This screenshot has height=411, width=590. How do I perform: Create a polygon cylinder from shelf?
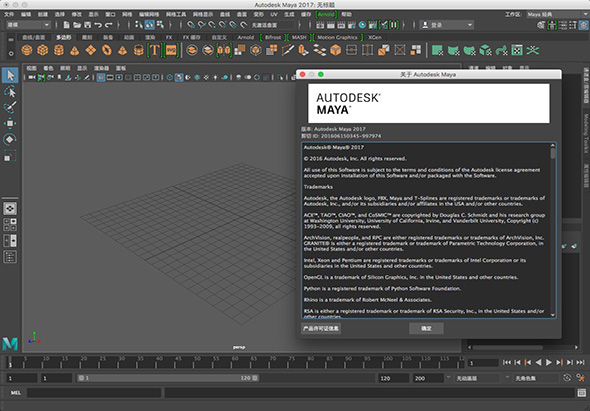[x=59, y=50]
